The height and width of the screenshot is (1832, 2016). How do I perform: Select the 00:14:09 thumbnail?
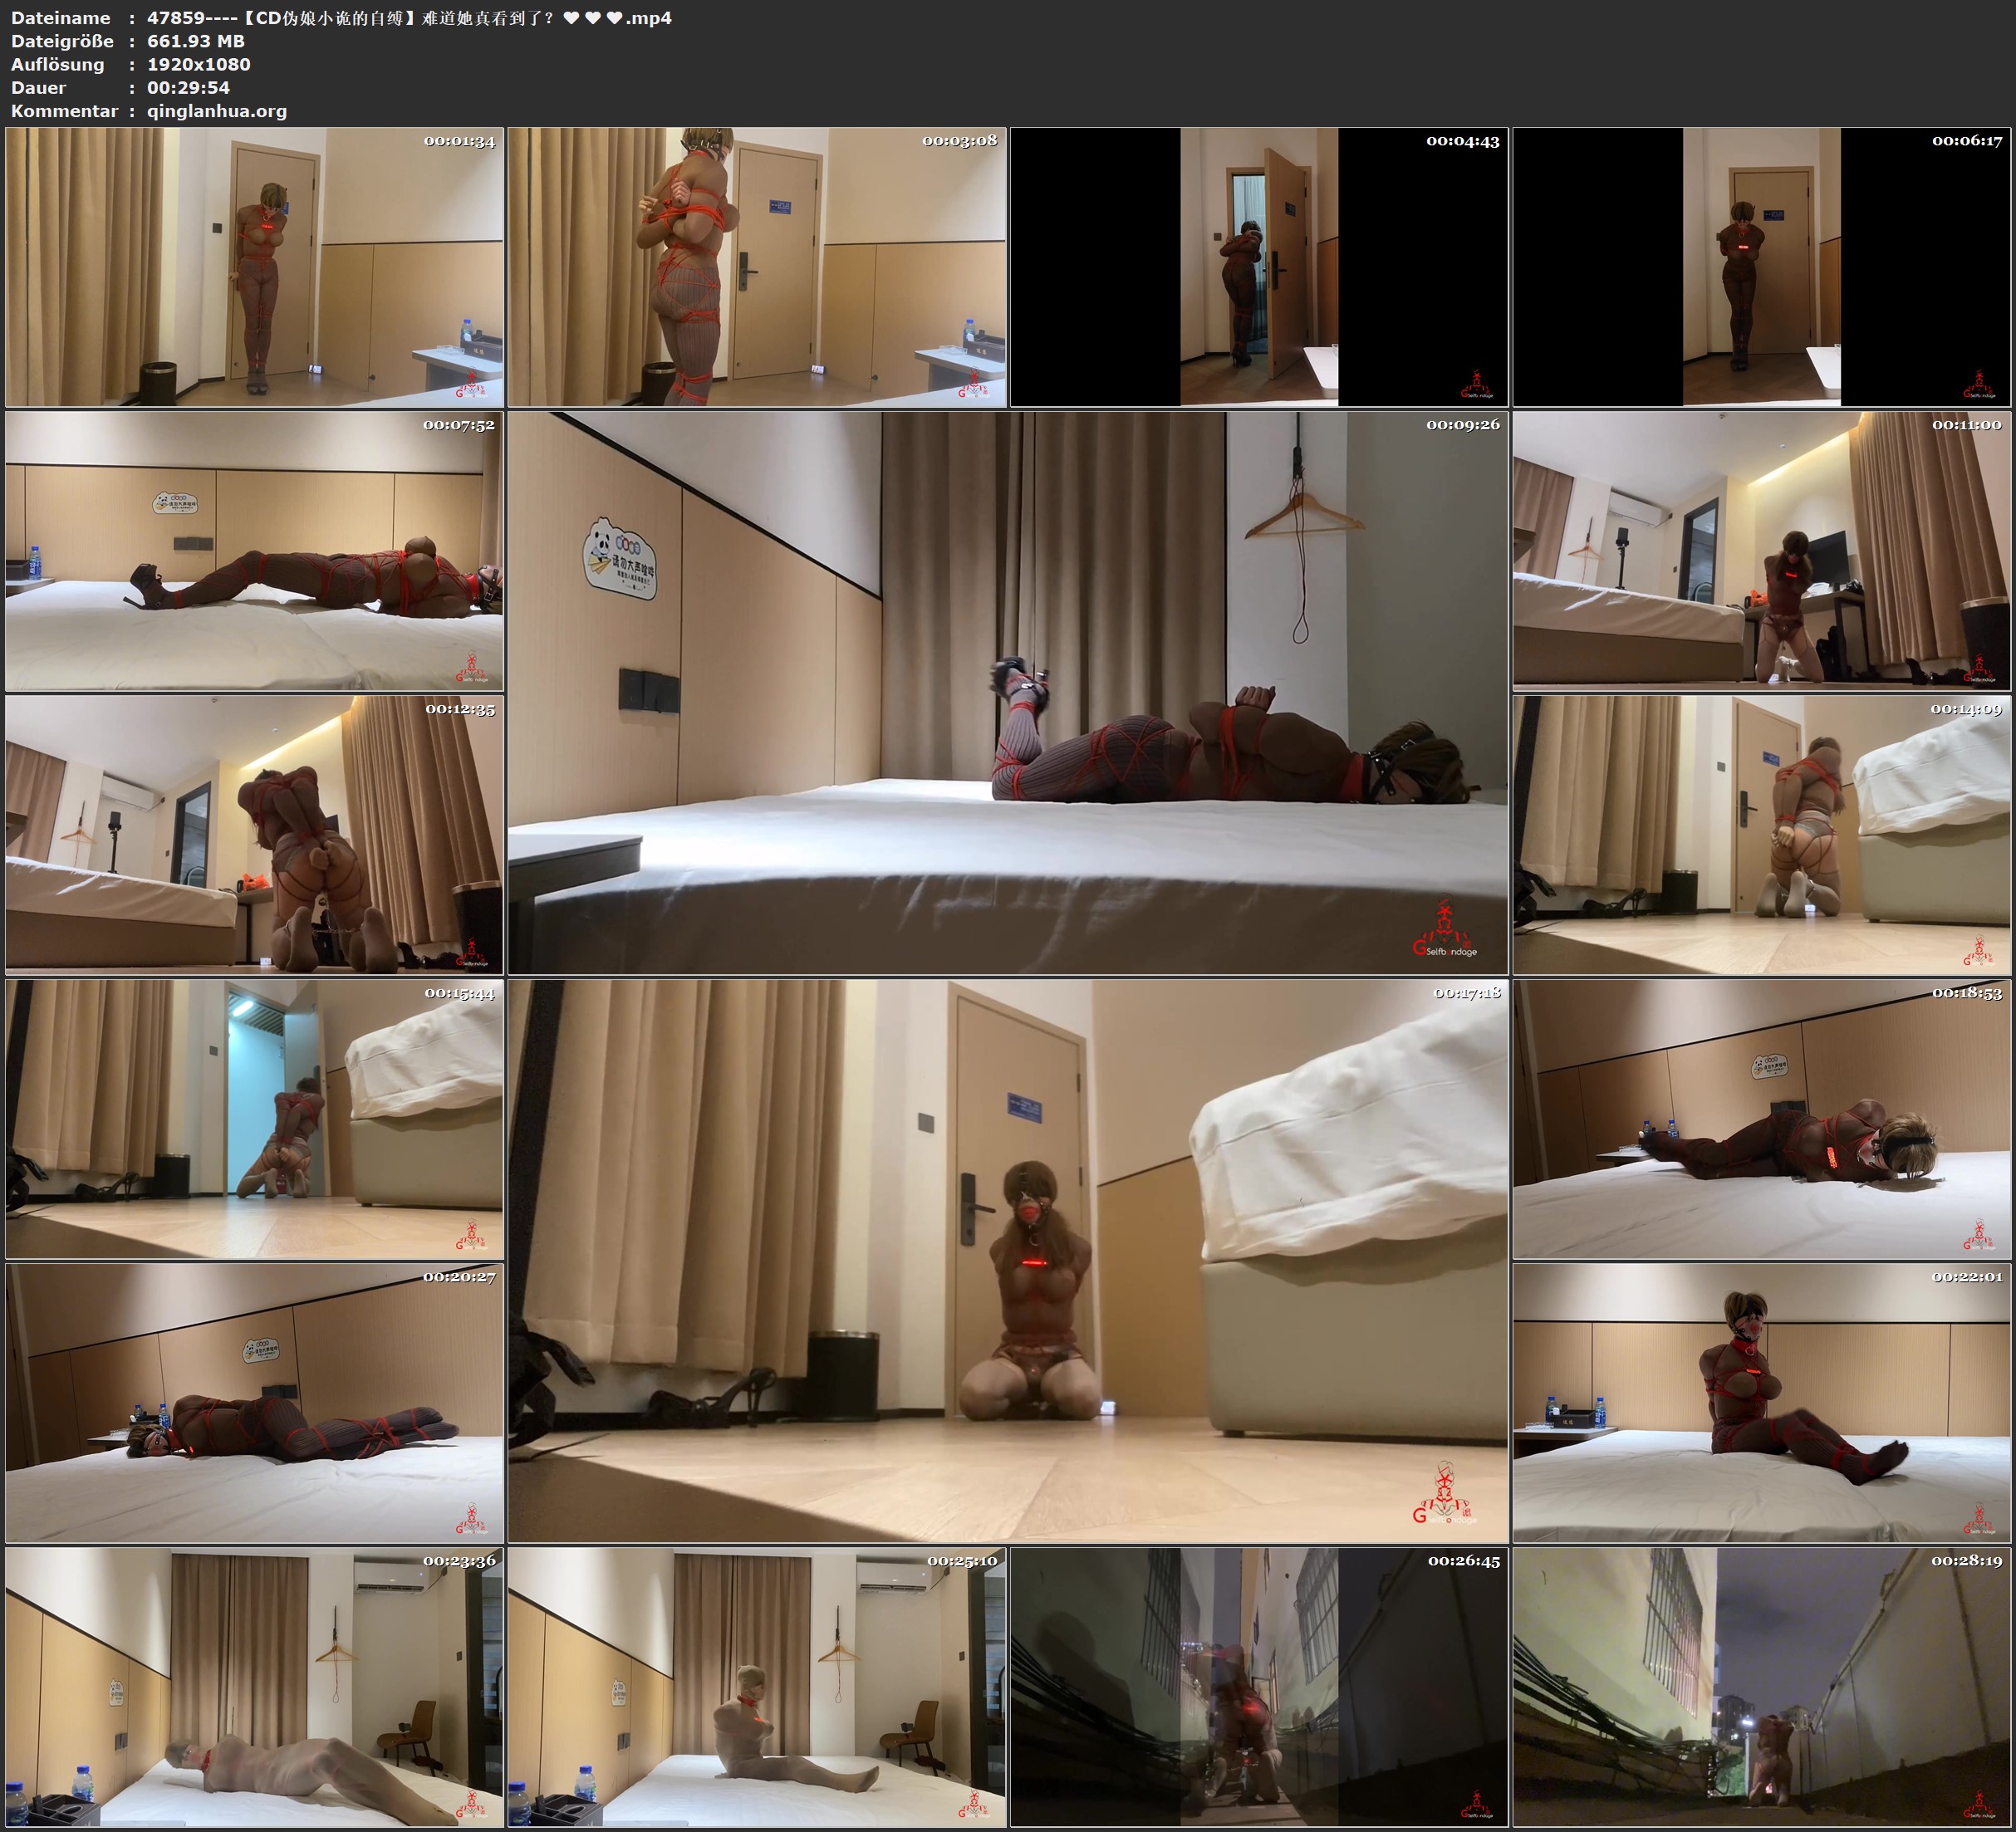click(1762, 835)
